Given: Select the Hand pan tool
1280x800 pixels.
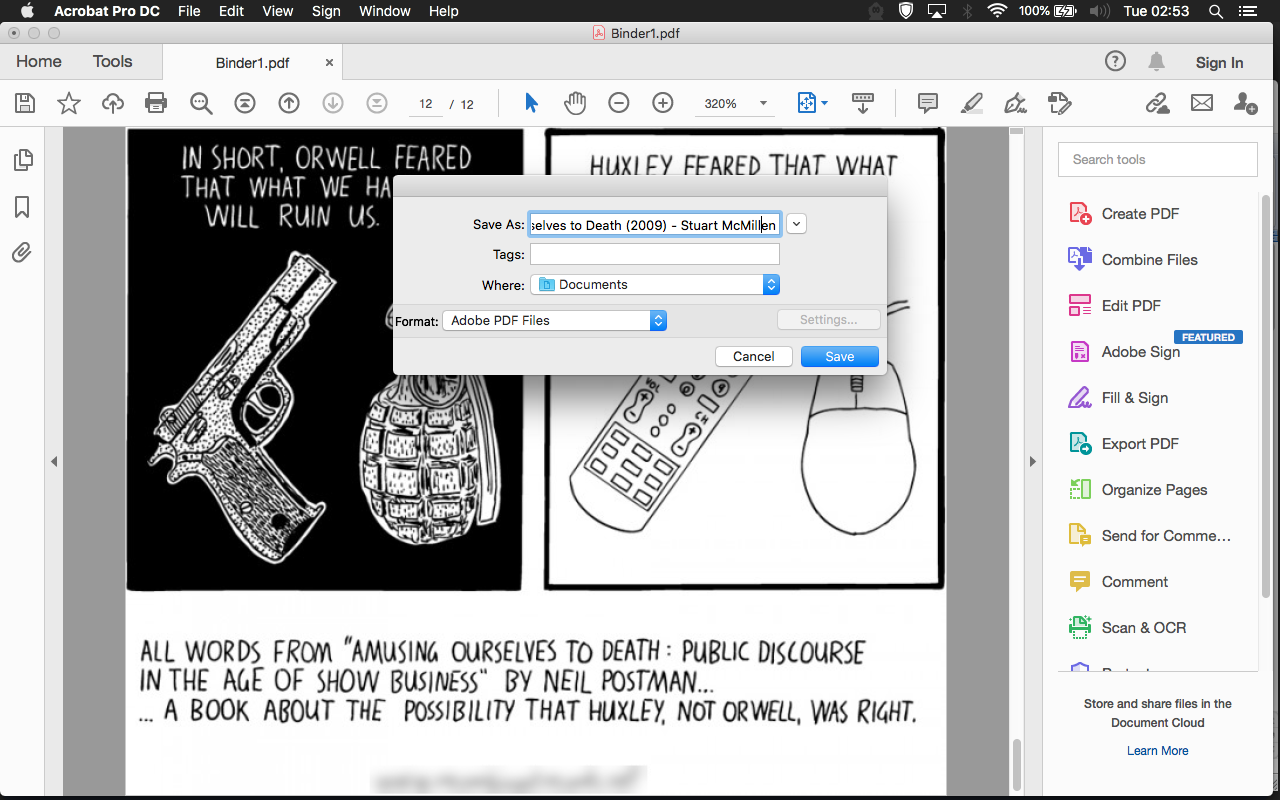Looking at the screenshot, I should point(575,103).
